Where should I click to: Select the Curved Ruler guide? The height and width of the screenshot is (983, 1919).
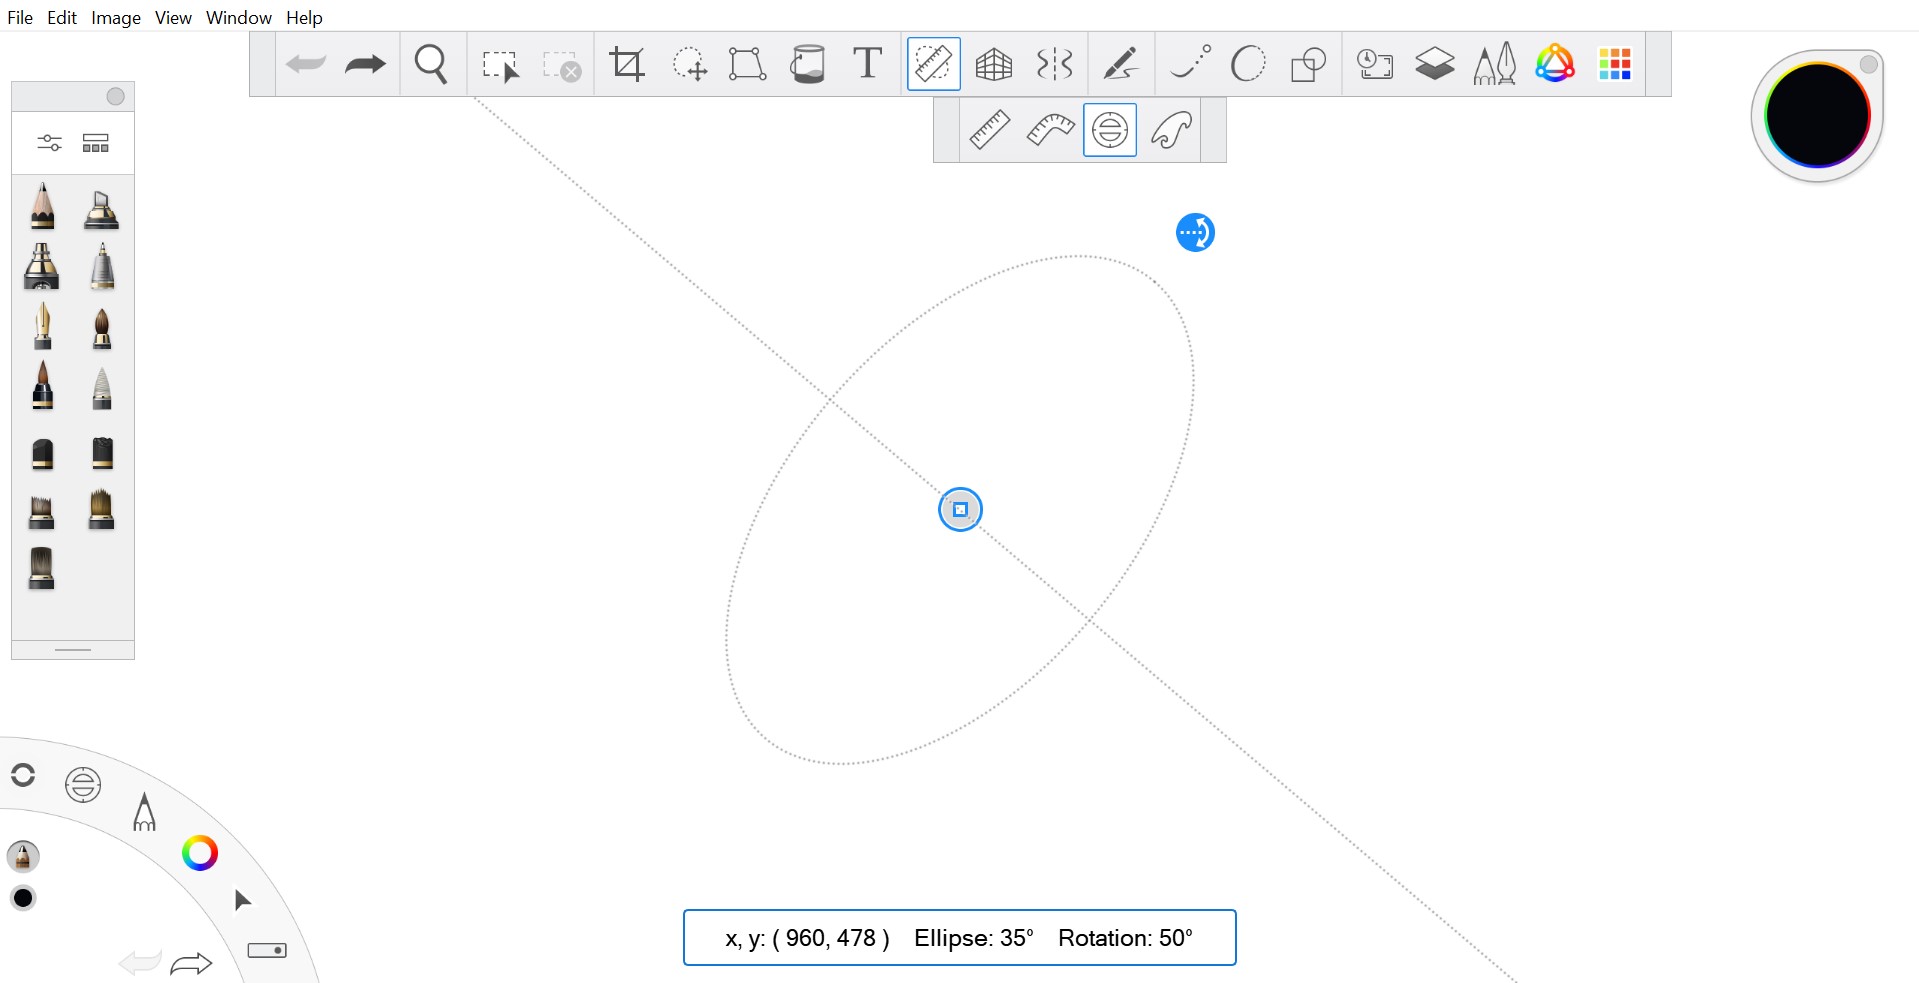click(x=1050, y=130)
